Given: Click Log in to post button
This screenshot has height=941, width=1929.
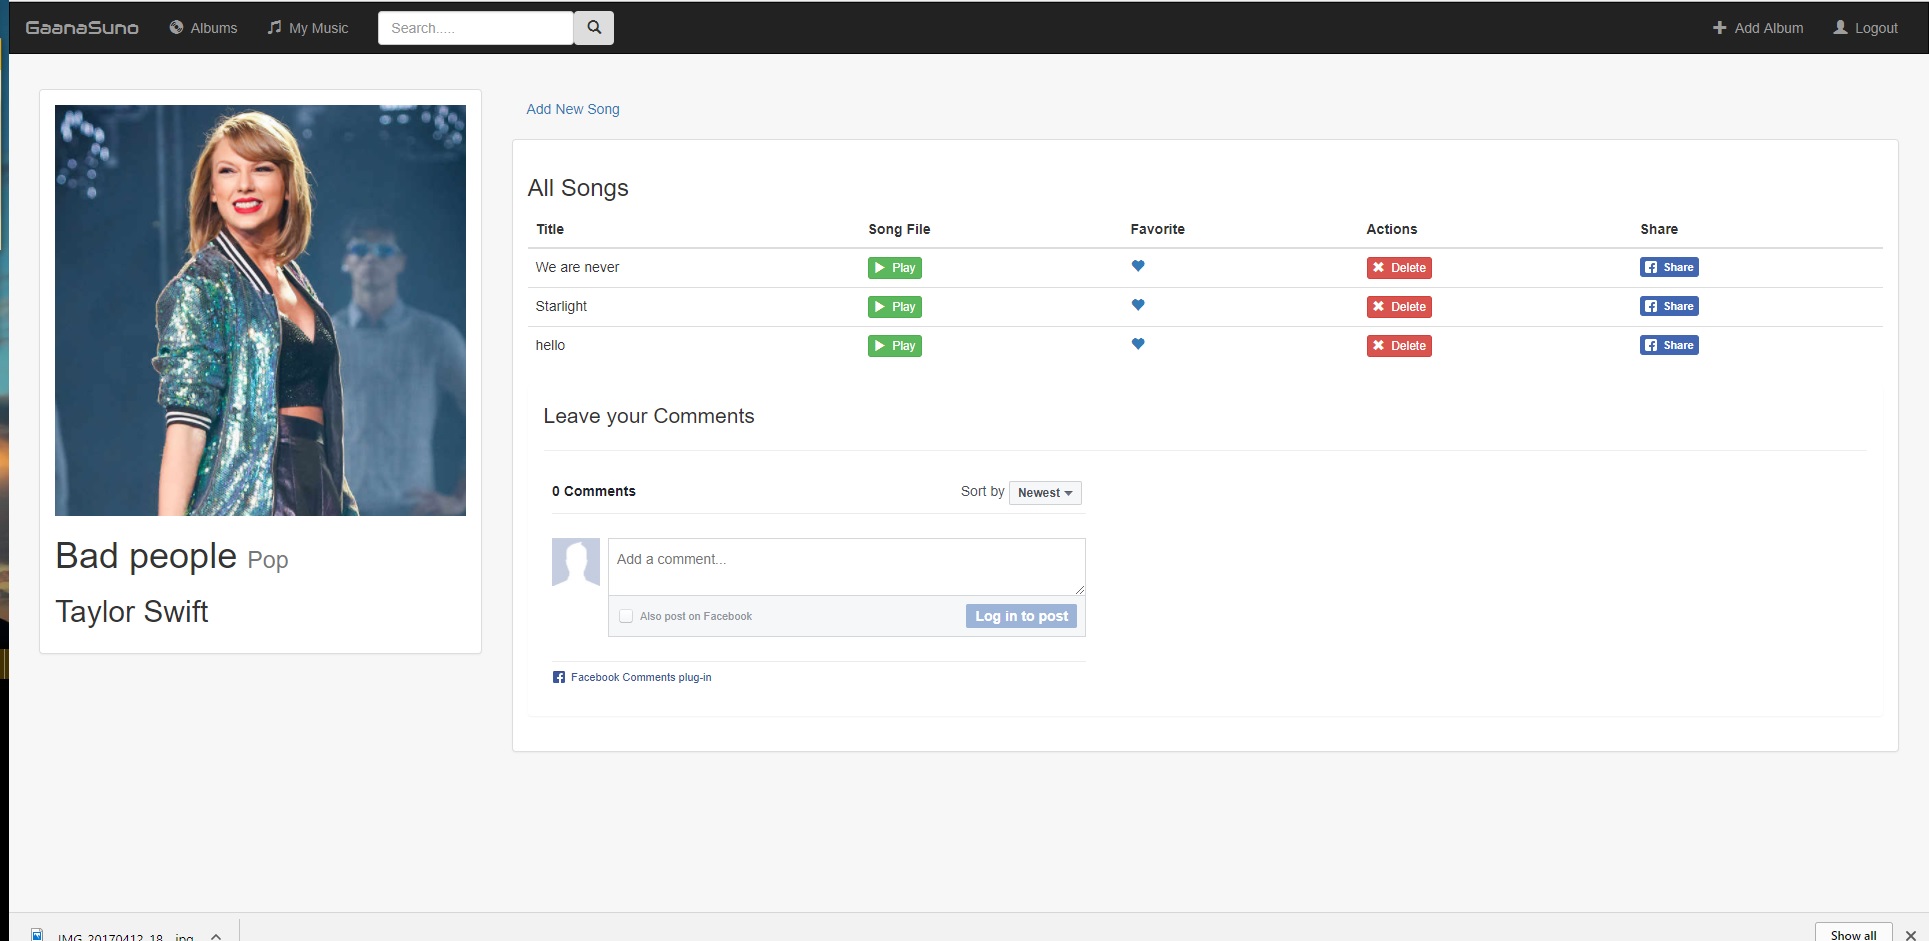Looking at the screenshot, I should click(x=1021, y=616).
